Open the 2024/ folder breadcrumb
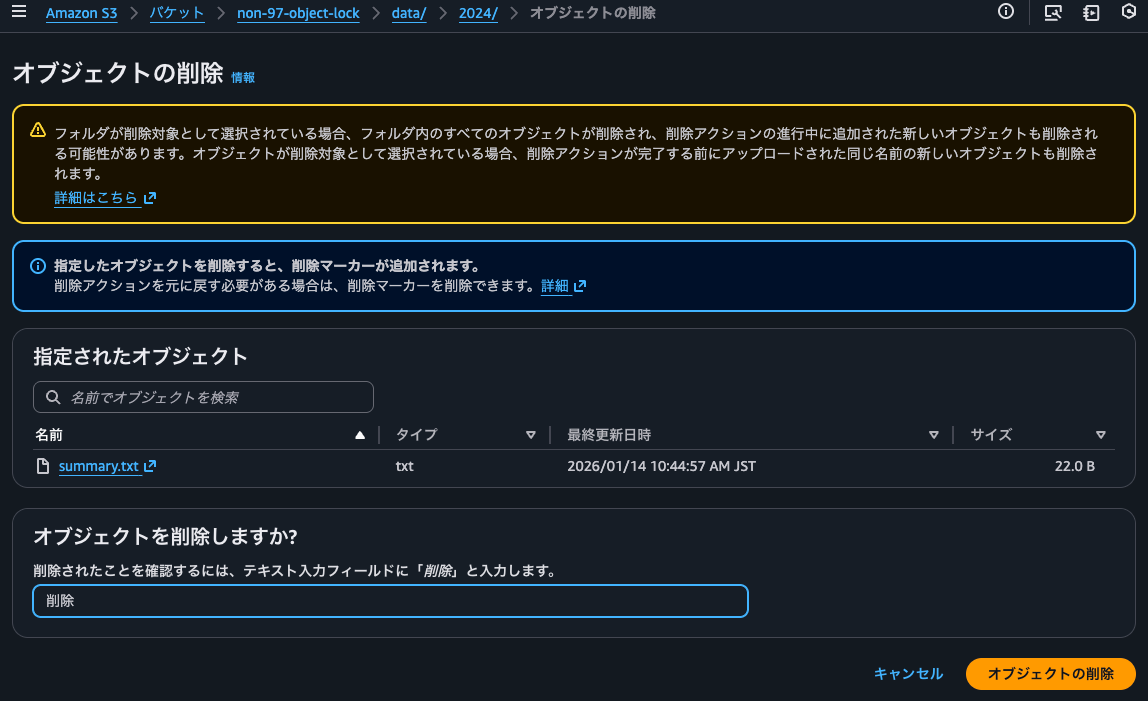Viewport: 1148px width, 701px height. pos(478,14)
